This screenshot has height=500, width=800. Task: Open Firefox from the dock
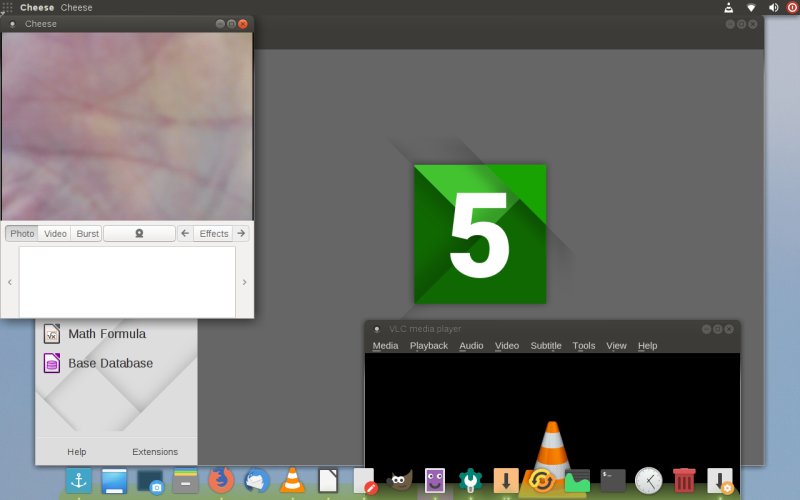pyautogui.click(x=220, y=480)
